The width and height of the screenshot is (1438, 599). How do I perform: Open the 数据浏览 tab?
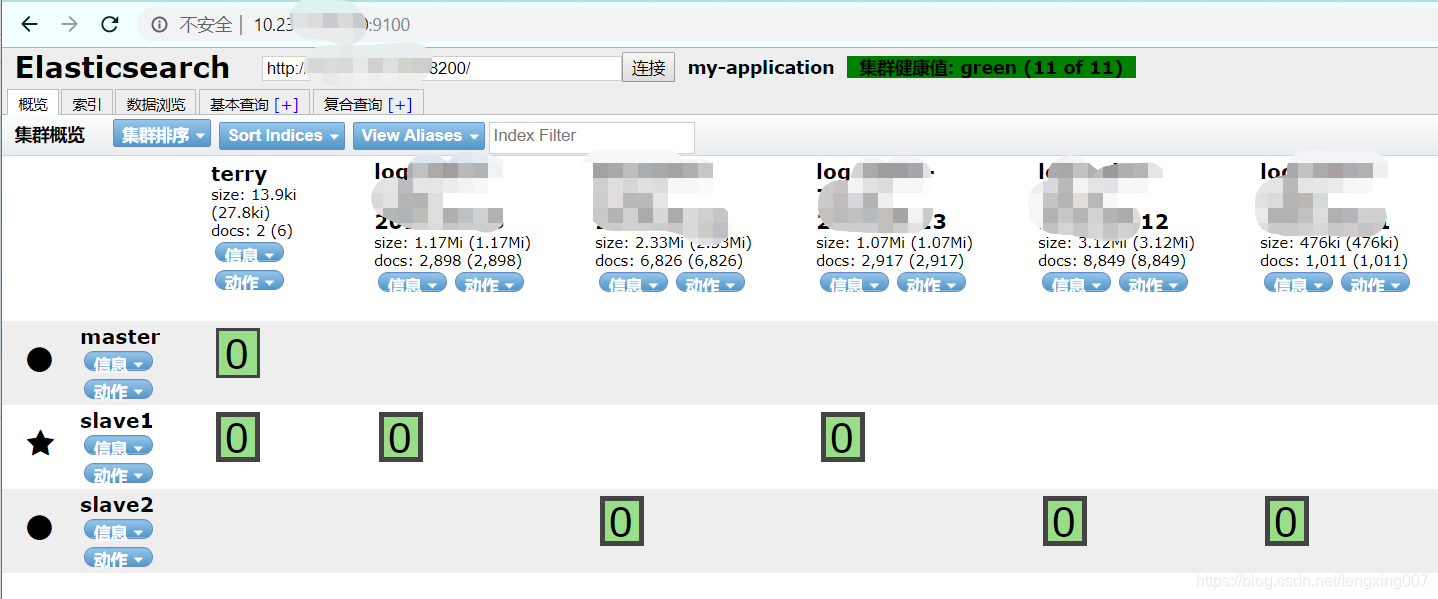(x=156, y=104)
